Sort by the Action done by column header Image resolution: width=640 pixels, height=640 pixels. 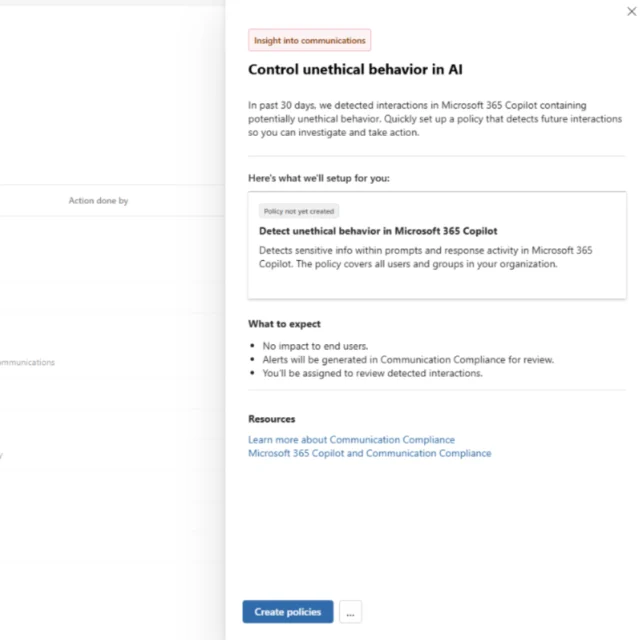pos(98,201)
